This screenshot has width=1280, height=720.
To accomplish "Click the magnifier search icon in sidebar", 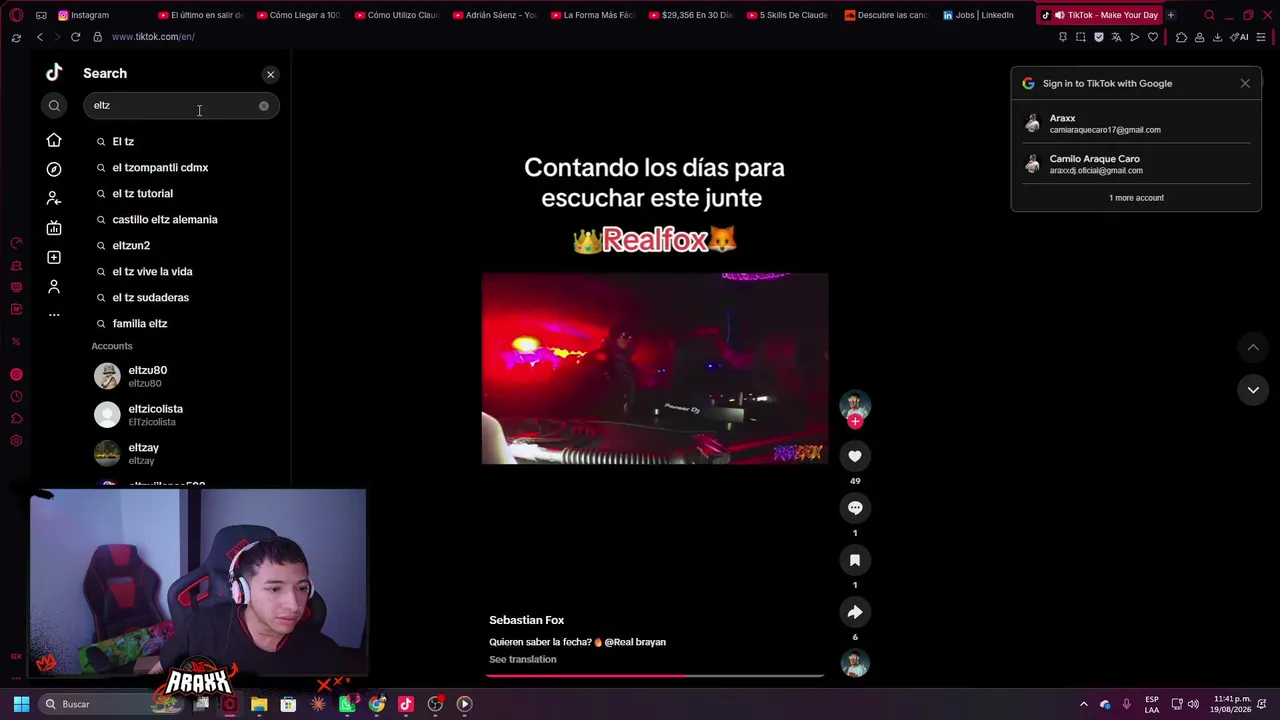I will [54, 106].
